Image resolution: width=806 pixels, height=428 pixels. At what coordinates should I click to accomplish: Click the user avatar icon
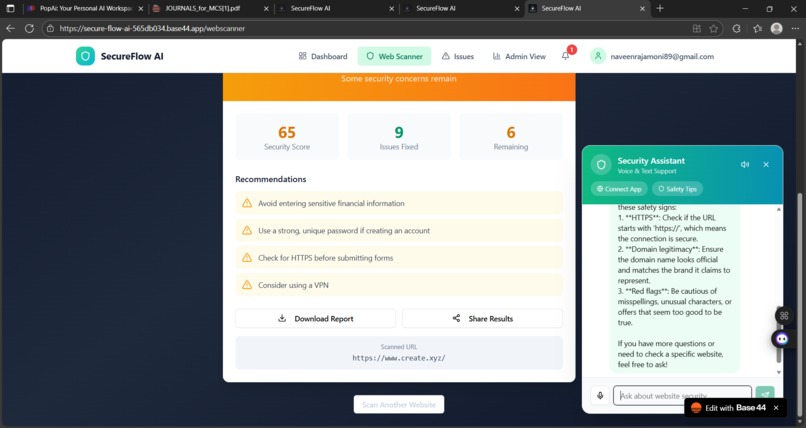pyautogui.click(x=598, y=56)
